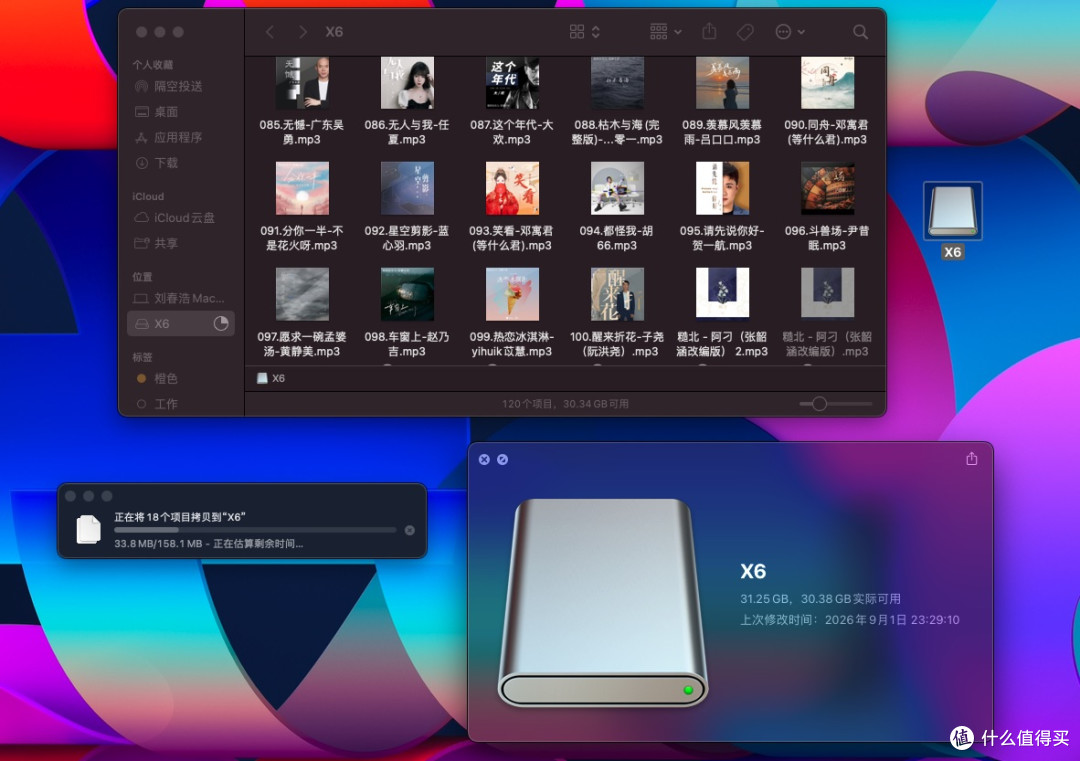Open the tag editor in toolbar
This screenshot has width=1080, height=761.
745,32
